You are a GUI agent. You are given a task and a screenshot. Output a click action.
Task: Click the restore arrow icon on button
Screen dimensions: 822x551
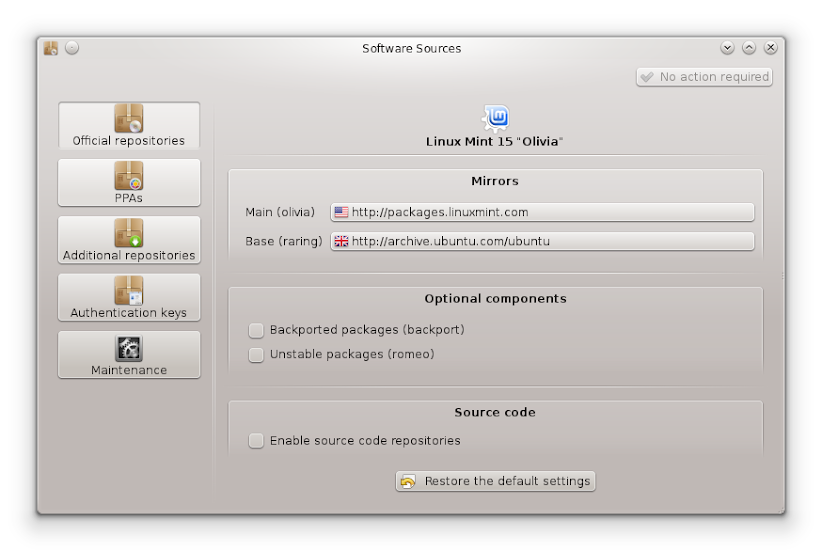(408, 481)
